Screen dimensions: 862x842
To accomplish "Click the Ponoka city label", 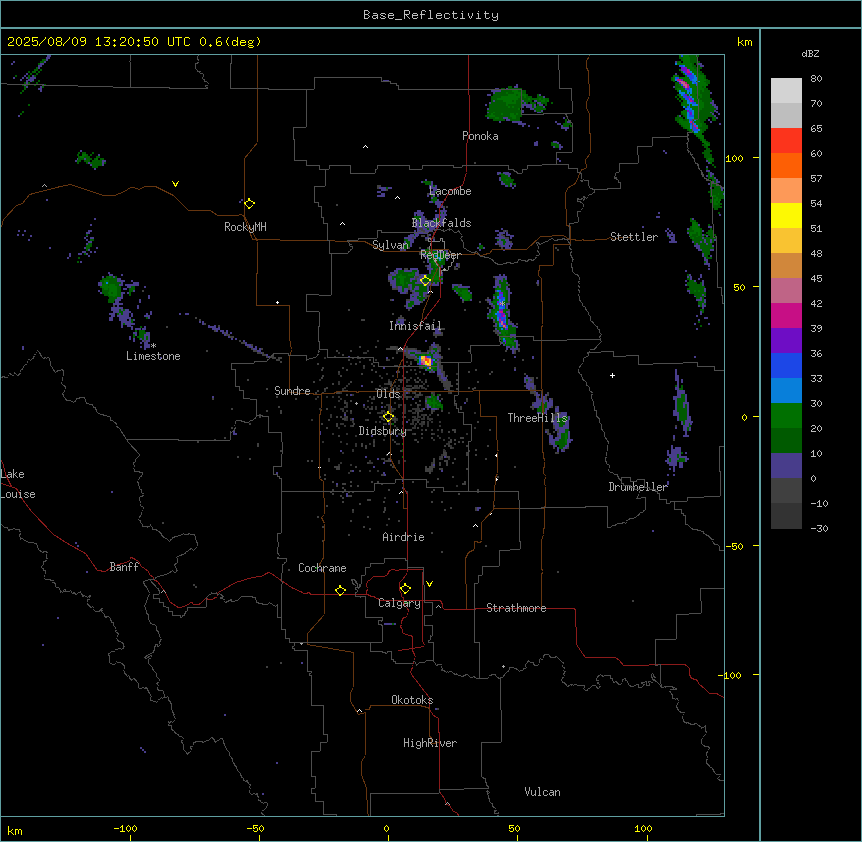I will (x=480, y=136).
